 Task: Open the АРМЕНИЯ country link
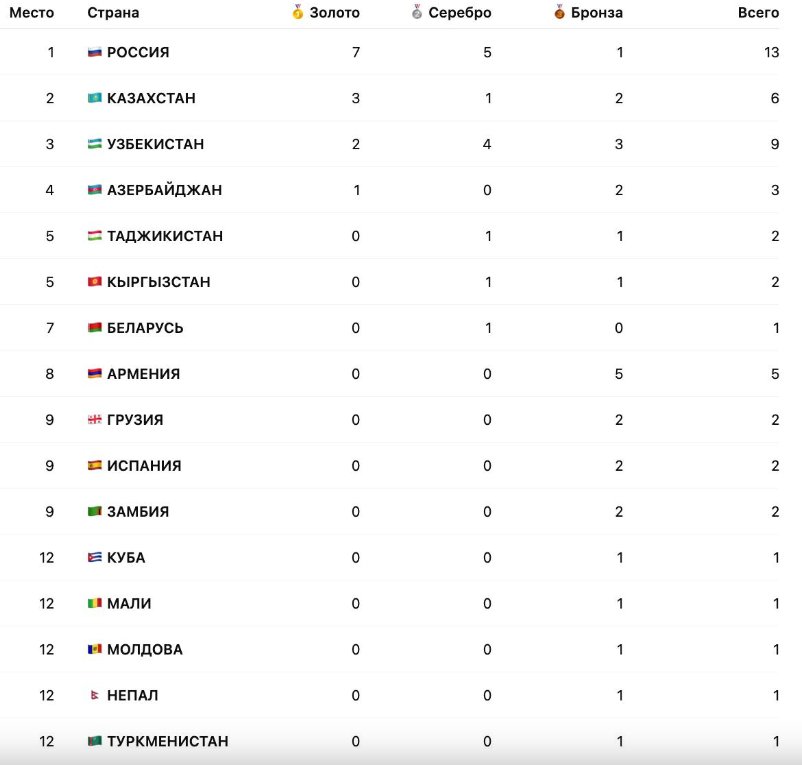point(143,374)
